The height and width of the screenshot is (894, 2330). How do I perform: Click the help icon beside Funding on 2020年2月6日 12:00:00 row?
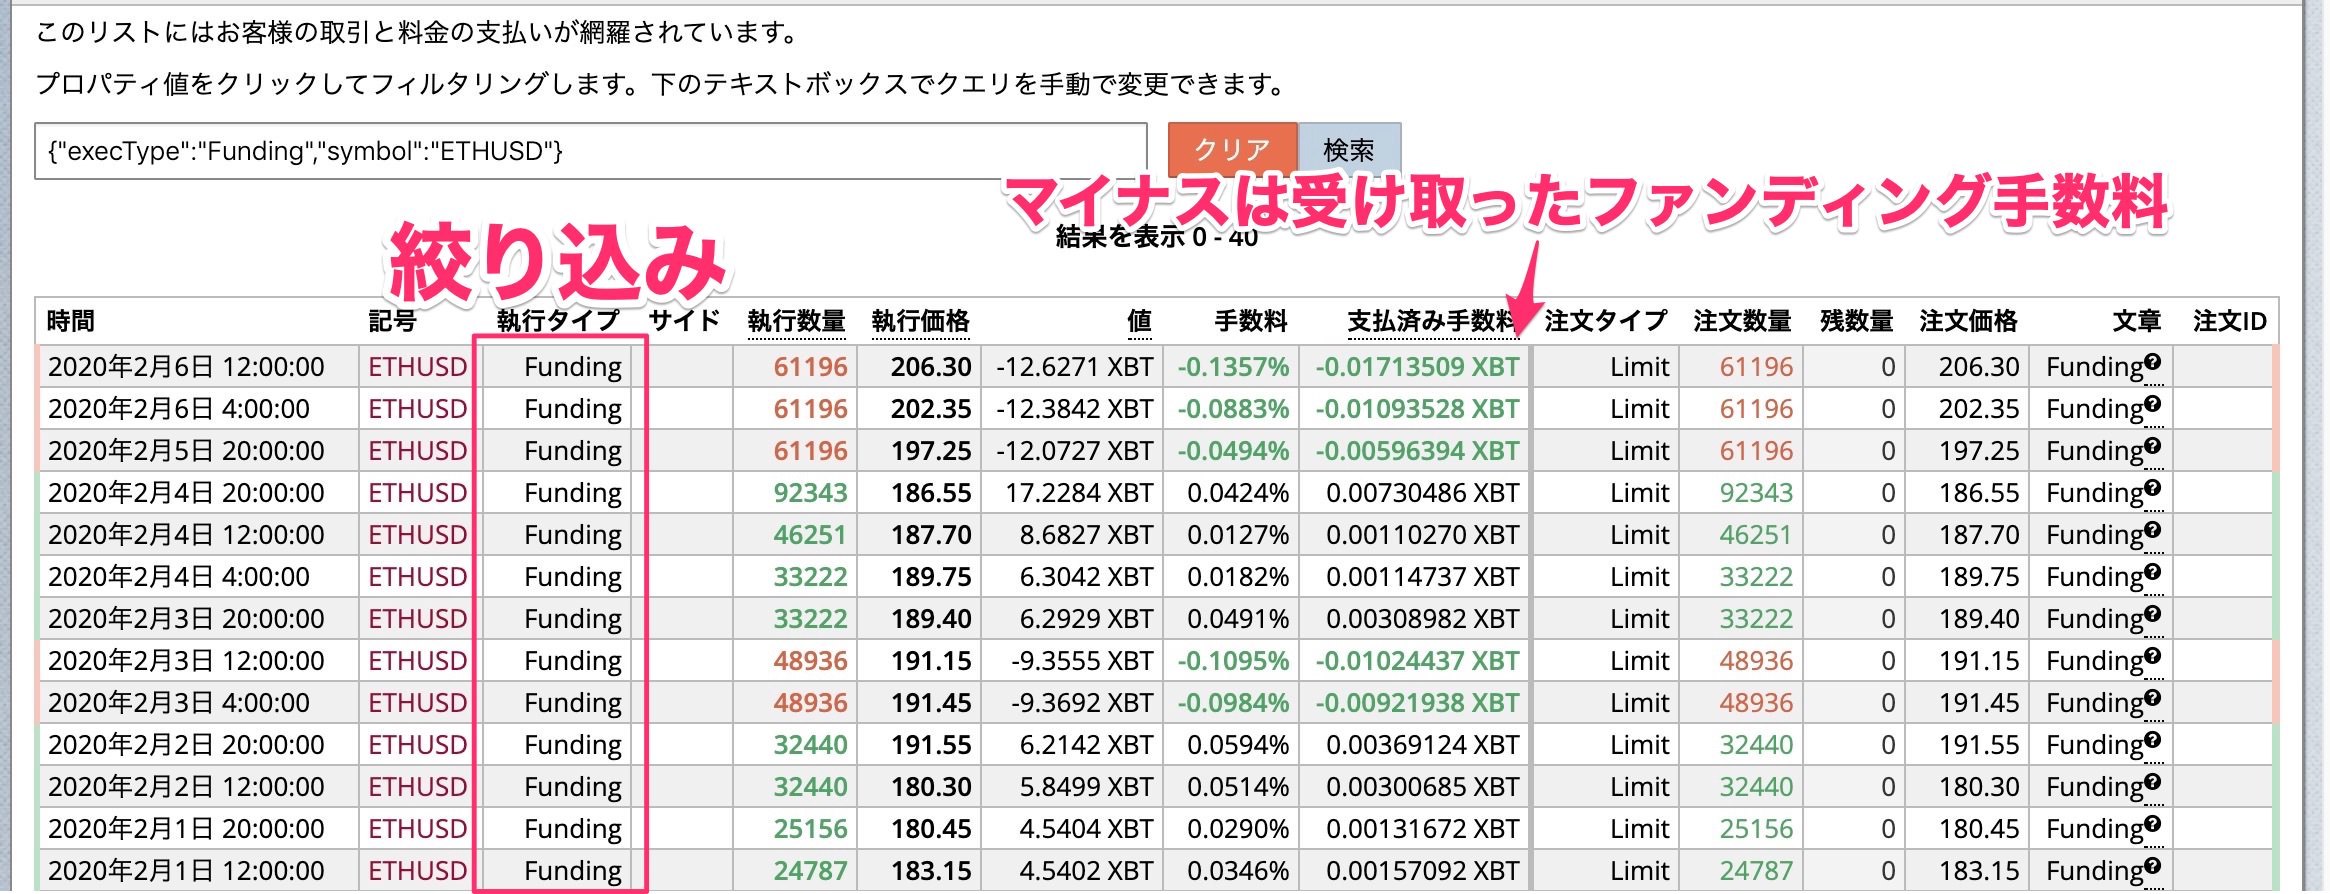click(x=2153, y=361)
